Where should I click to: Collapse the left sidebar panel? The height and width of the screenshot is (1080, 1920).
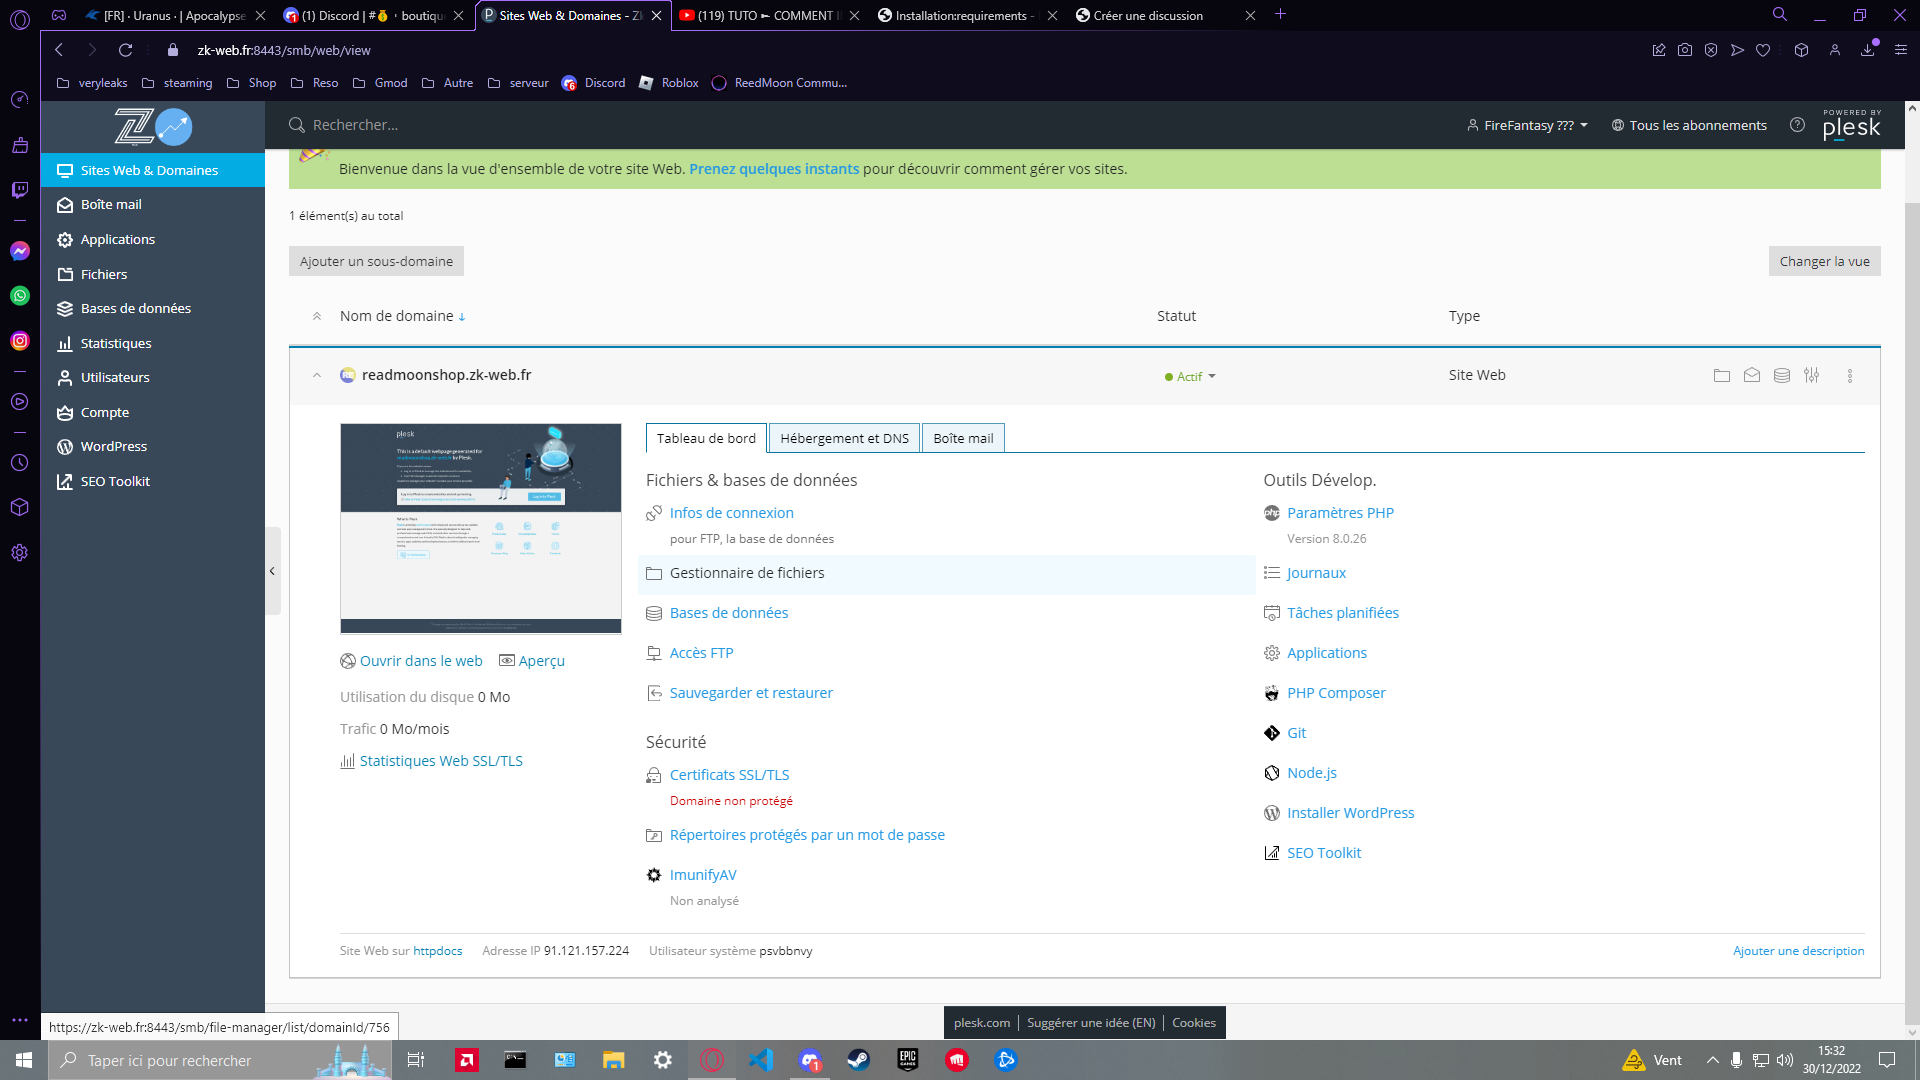[x=272, y=571]
